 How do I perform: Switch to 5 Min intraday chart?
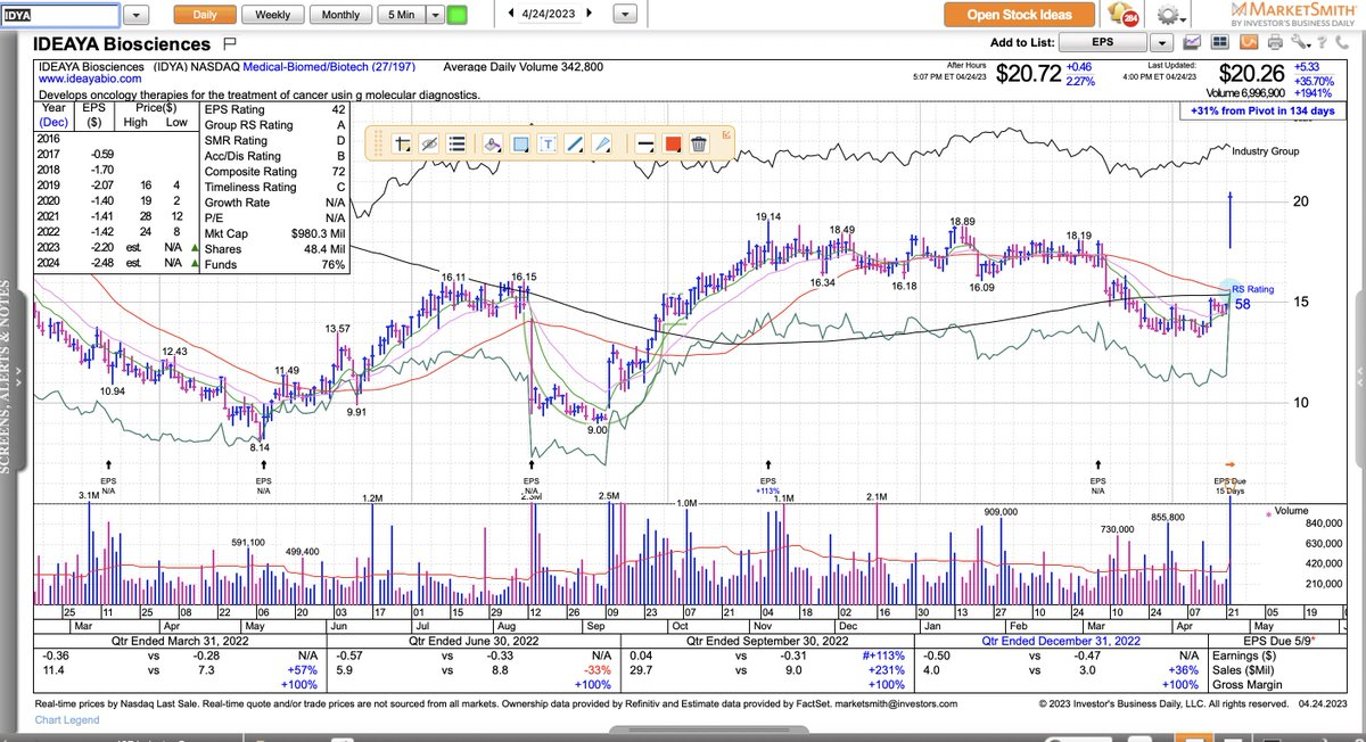click(x=400, y=15)
